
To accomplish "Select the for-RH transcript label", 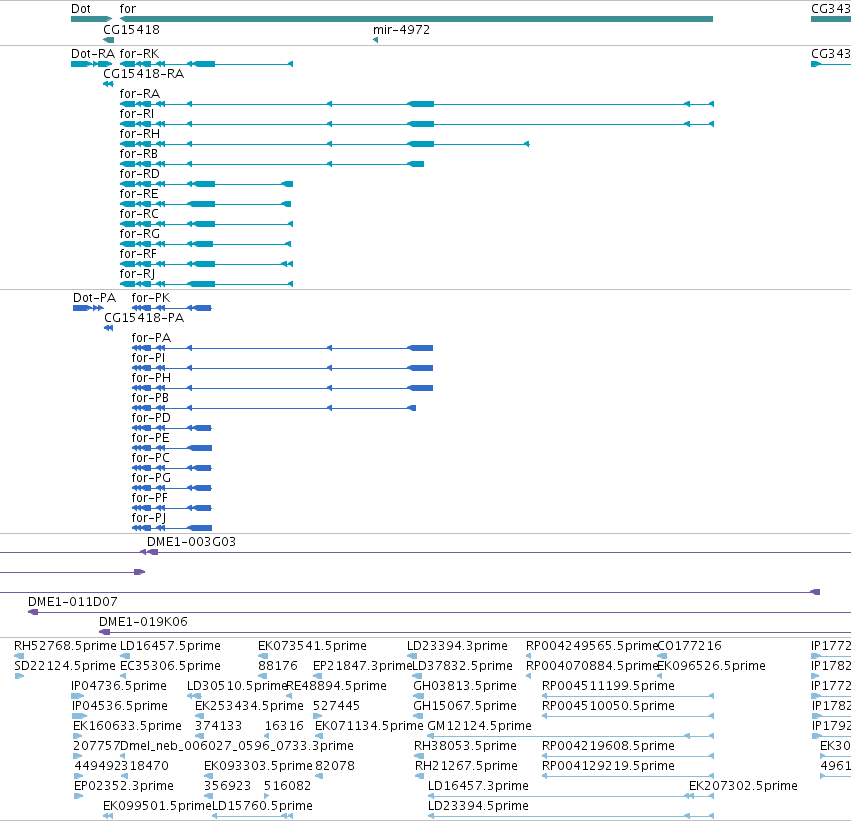I will click(139, 134).
